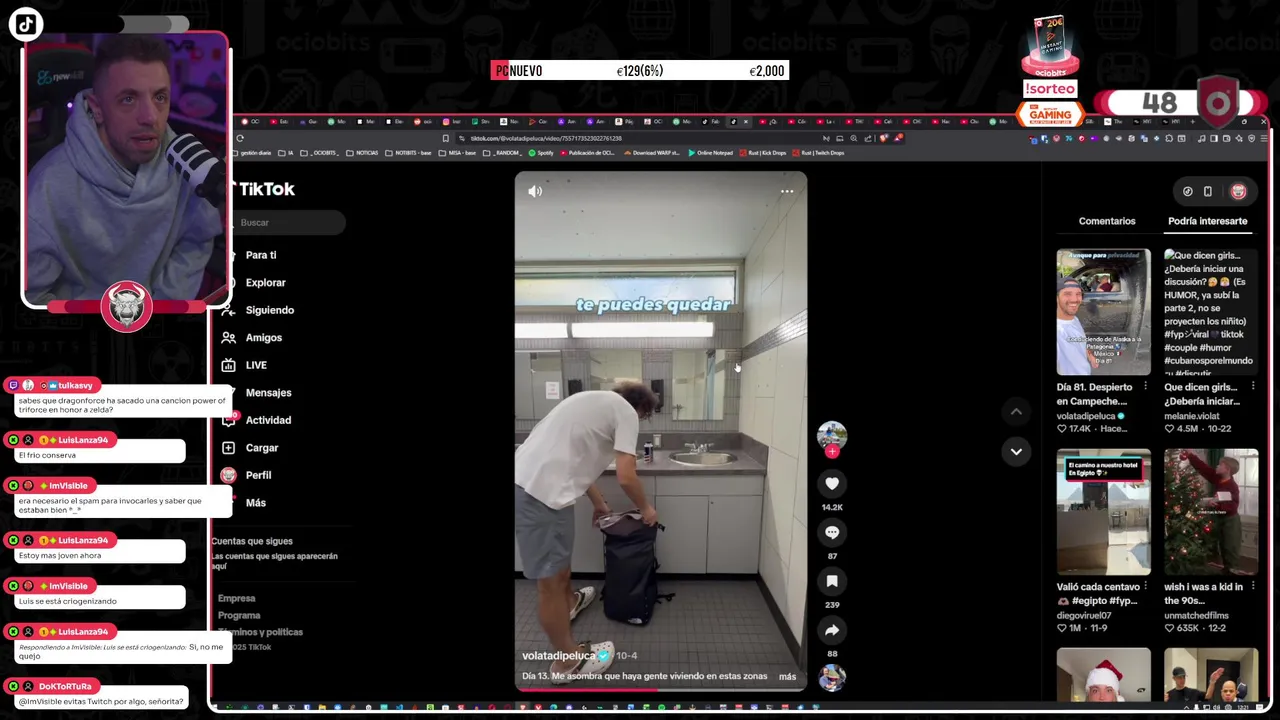Screen dimensions: 1280x720
Task: Click the phone app icon in top pill
Action: point(1208,191)
